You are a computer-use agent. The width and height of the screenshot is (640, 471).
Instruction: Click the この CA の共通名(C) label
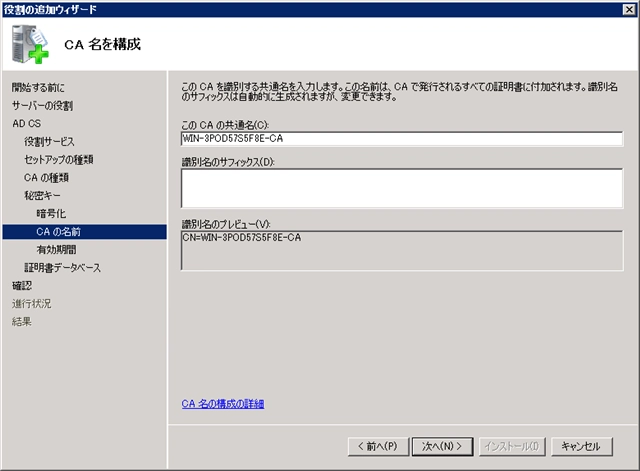pyautogui.click(x=225, y=125)
